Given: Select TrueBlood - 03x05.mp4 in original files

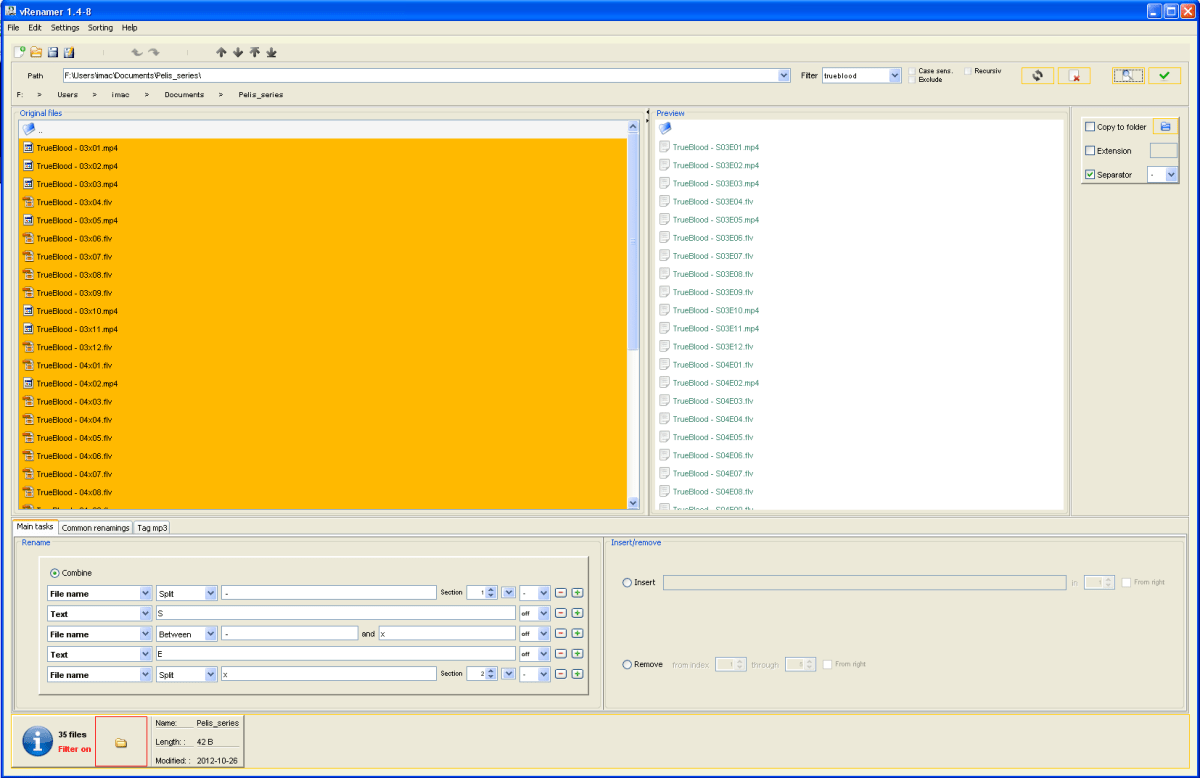Looking at the screenshot, I should click(77, 220).
